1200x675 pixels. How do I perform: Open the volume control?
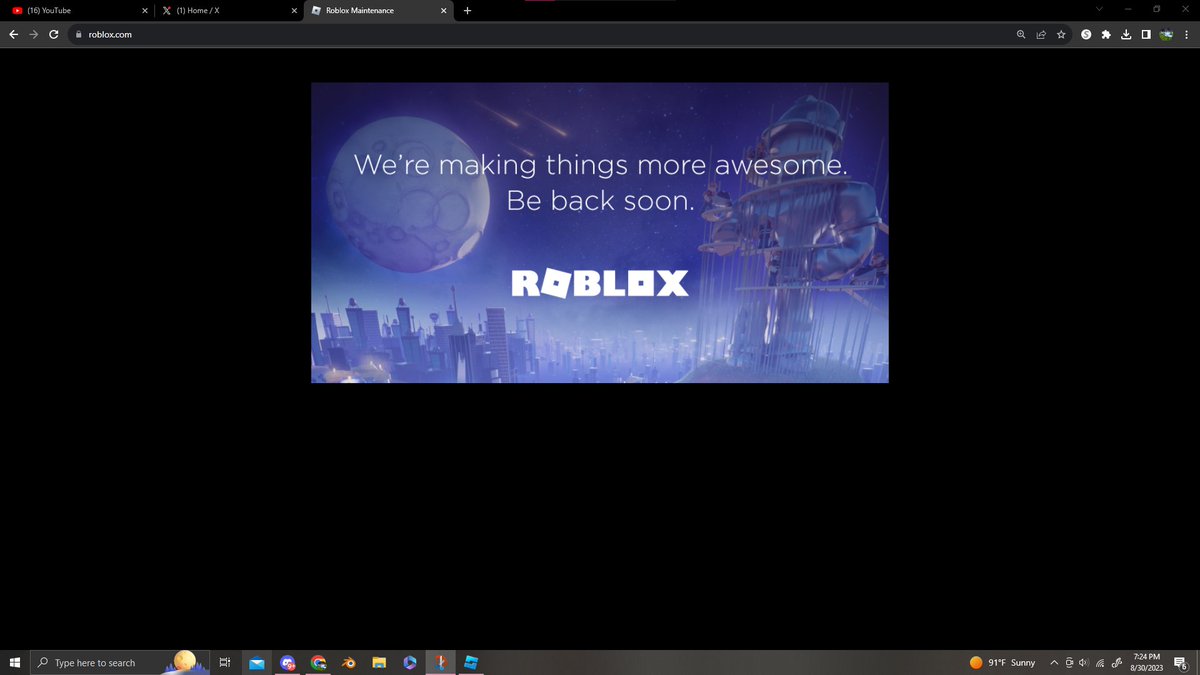[x=1084, y=662]
